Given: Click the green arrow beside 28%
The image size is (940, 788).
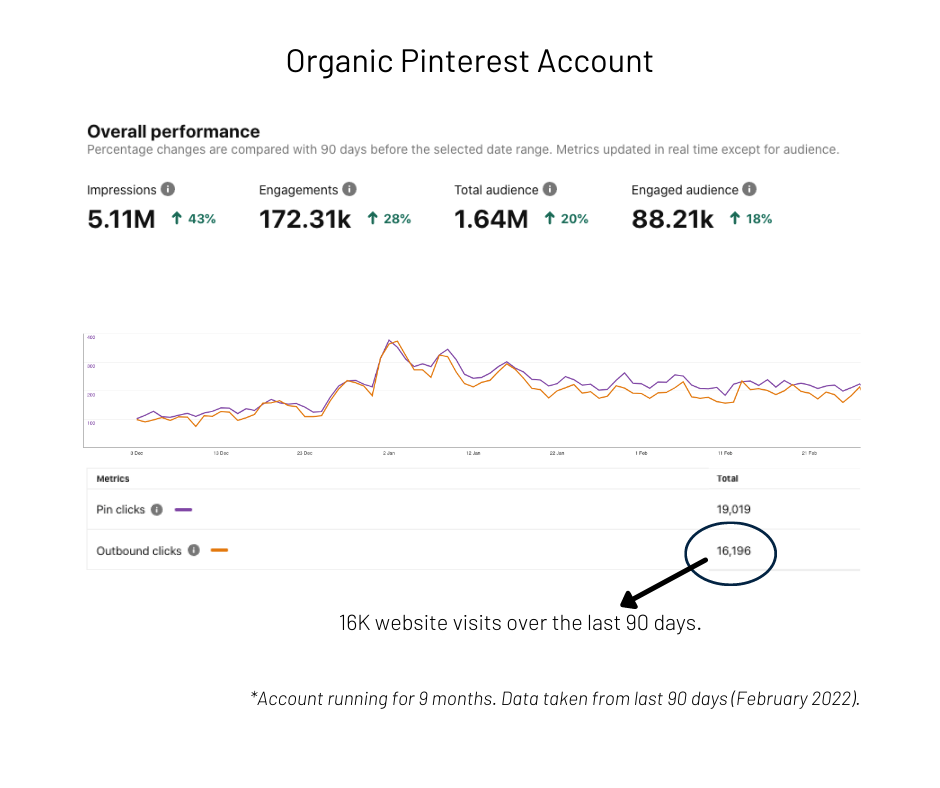Looking at the screenshot, I should click(x=372, y=218).
